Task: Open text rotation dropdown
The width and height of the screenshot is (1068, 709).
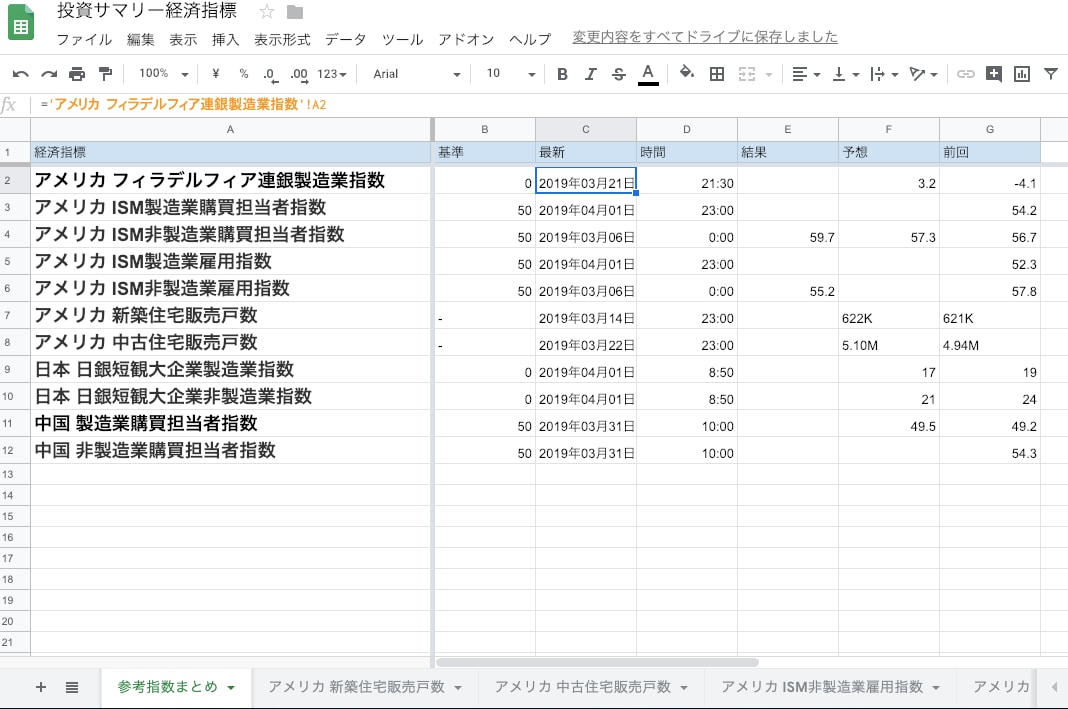Action: [x=924, y=74]
